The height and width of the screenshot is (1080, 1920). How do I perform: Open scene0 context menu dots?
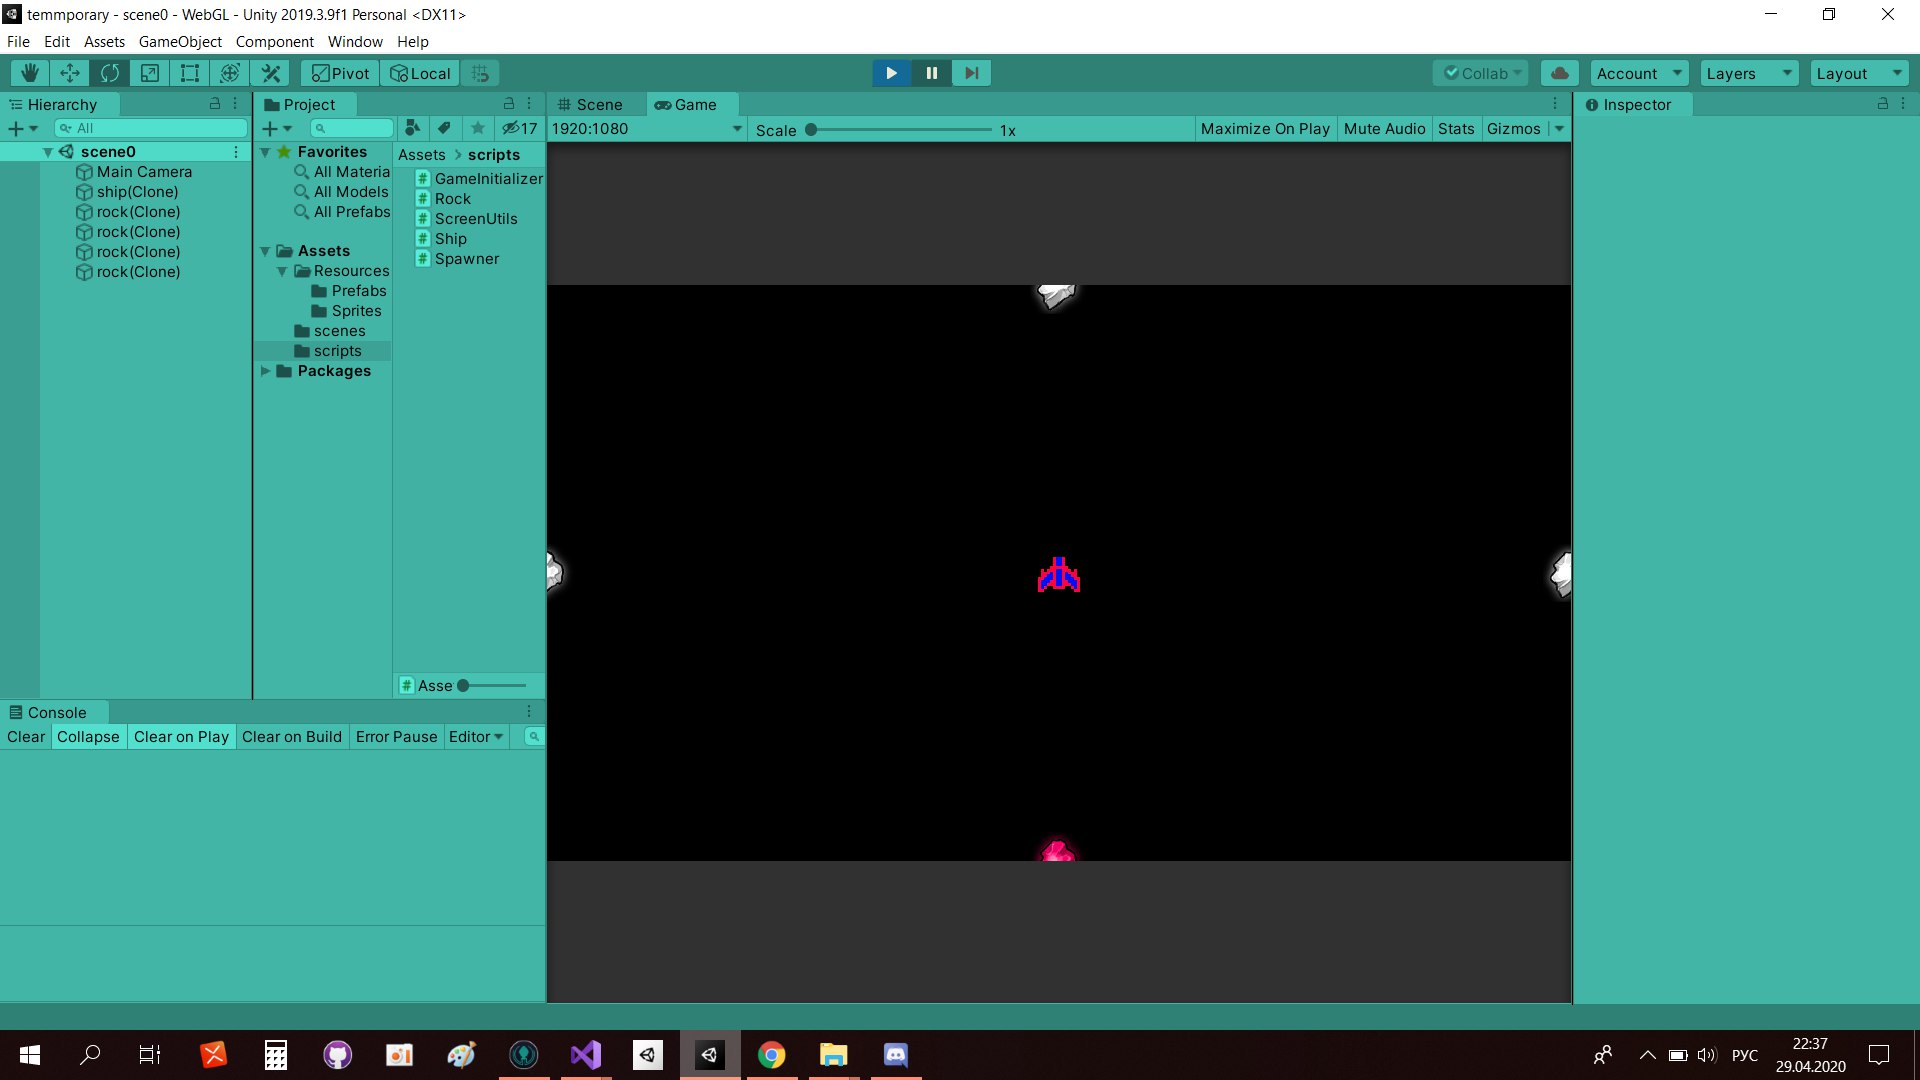click(x=236, y=152)
